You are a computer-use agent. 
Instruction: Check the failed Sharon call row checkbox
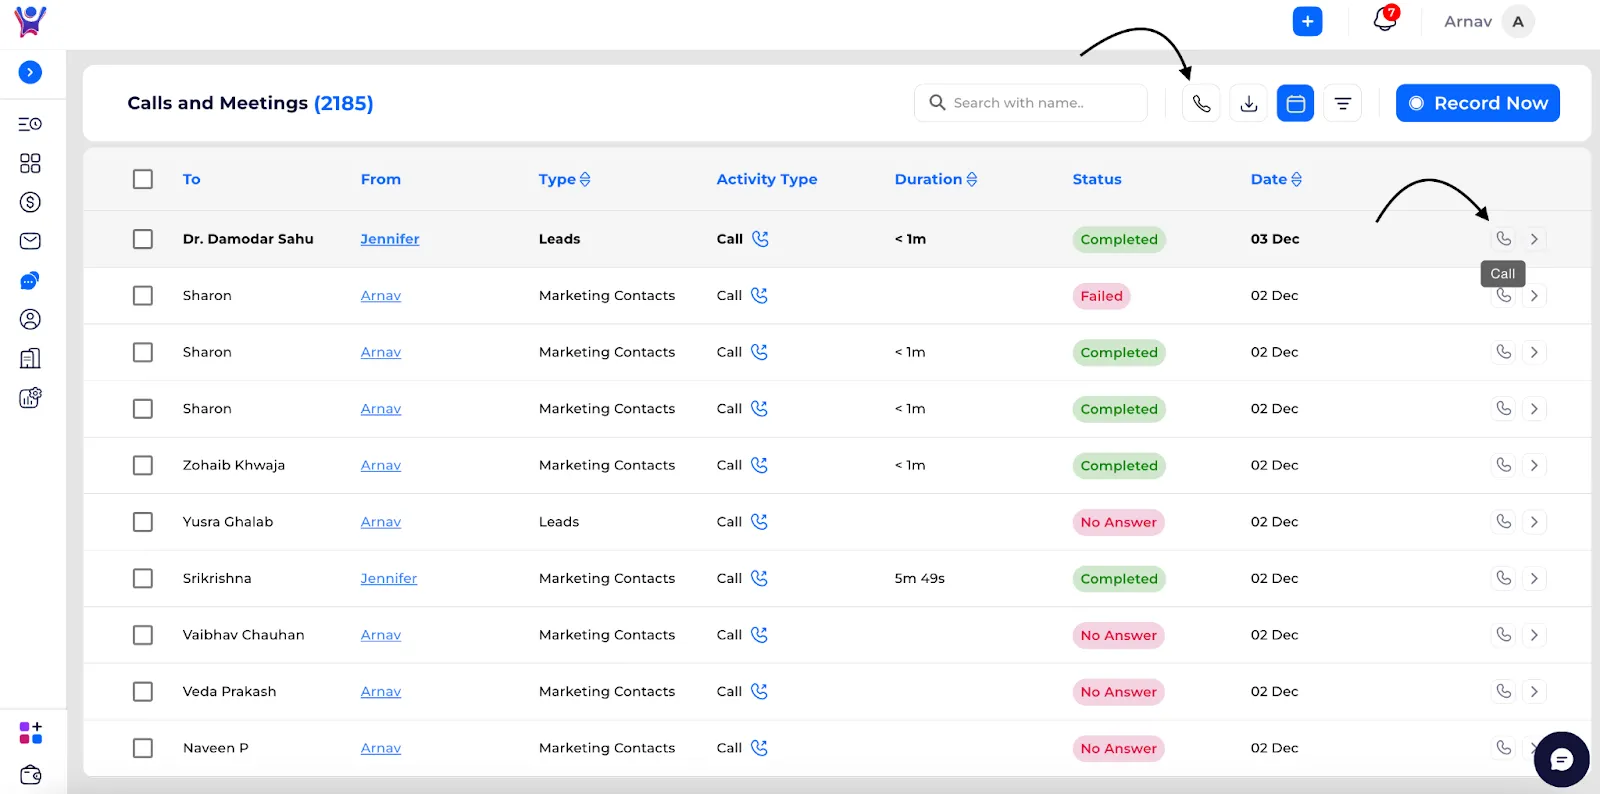pos(143,296)
